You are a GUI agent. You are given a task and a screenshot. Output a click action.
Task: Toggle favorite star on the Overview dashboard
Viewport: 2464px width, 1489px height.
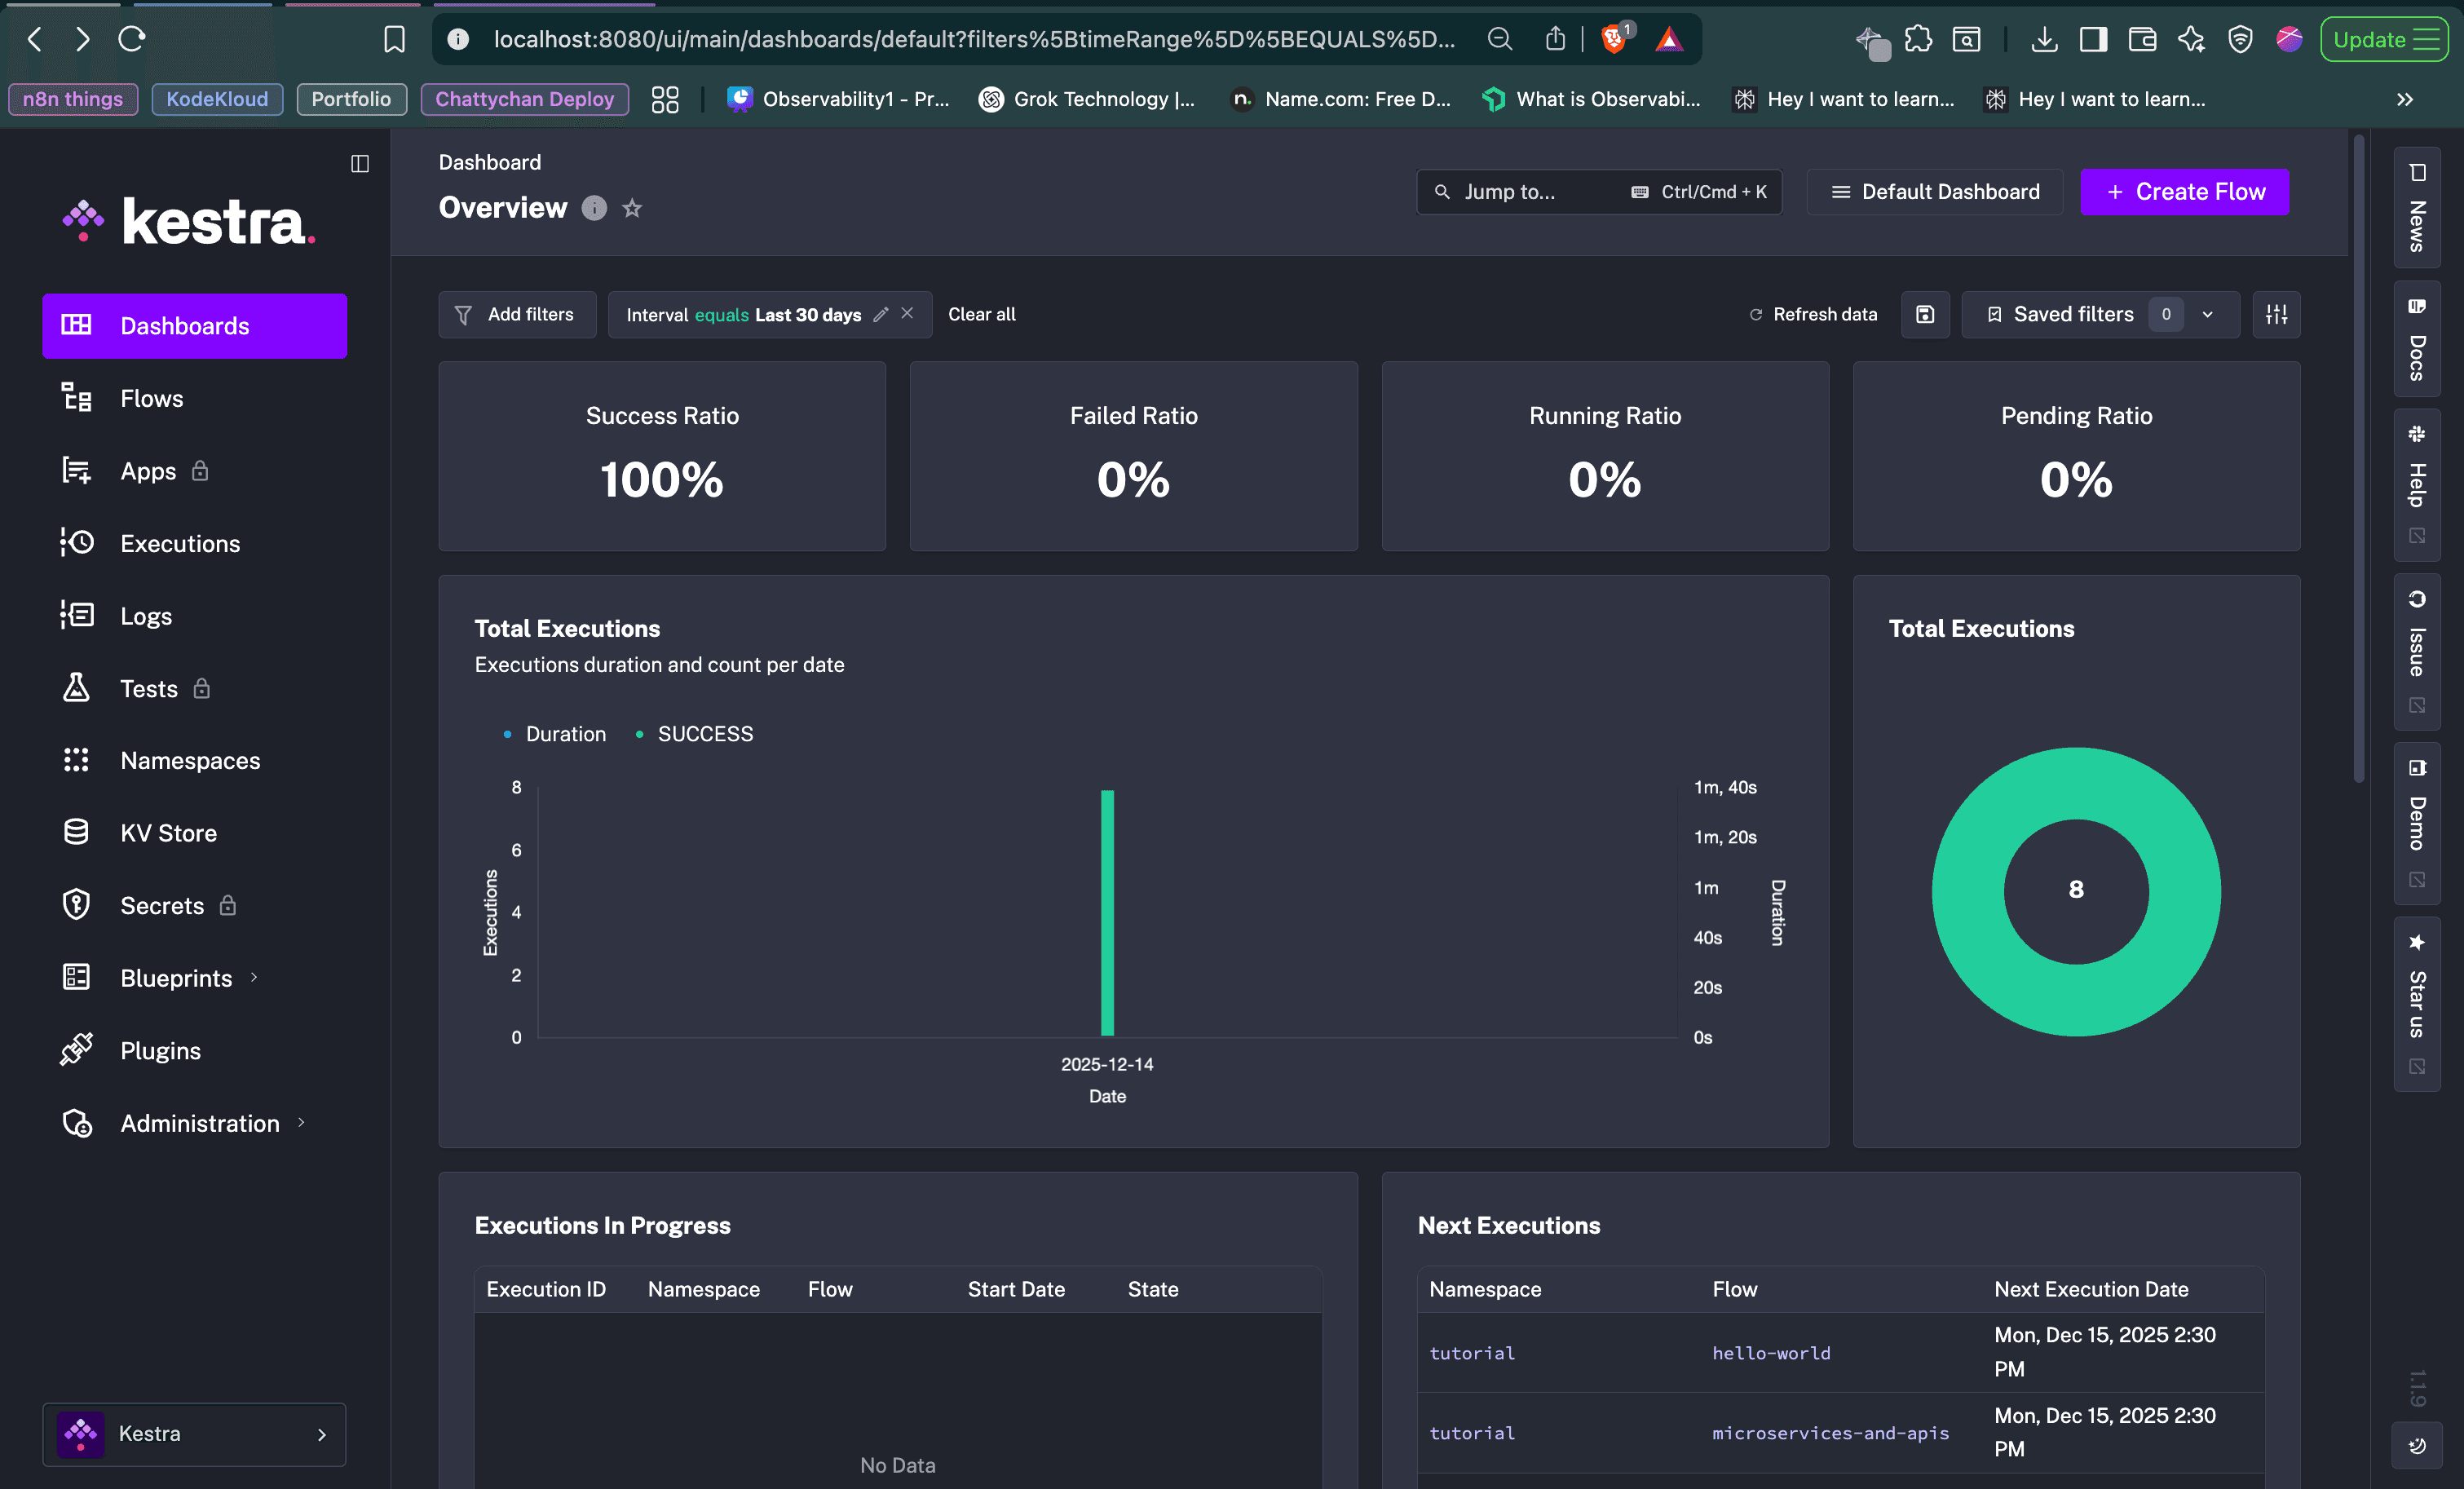click(x=632, y=209)
